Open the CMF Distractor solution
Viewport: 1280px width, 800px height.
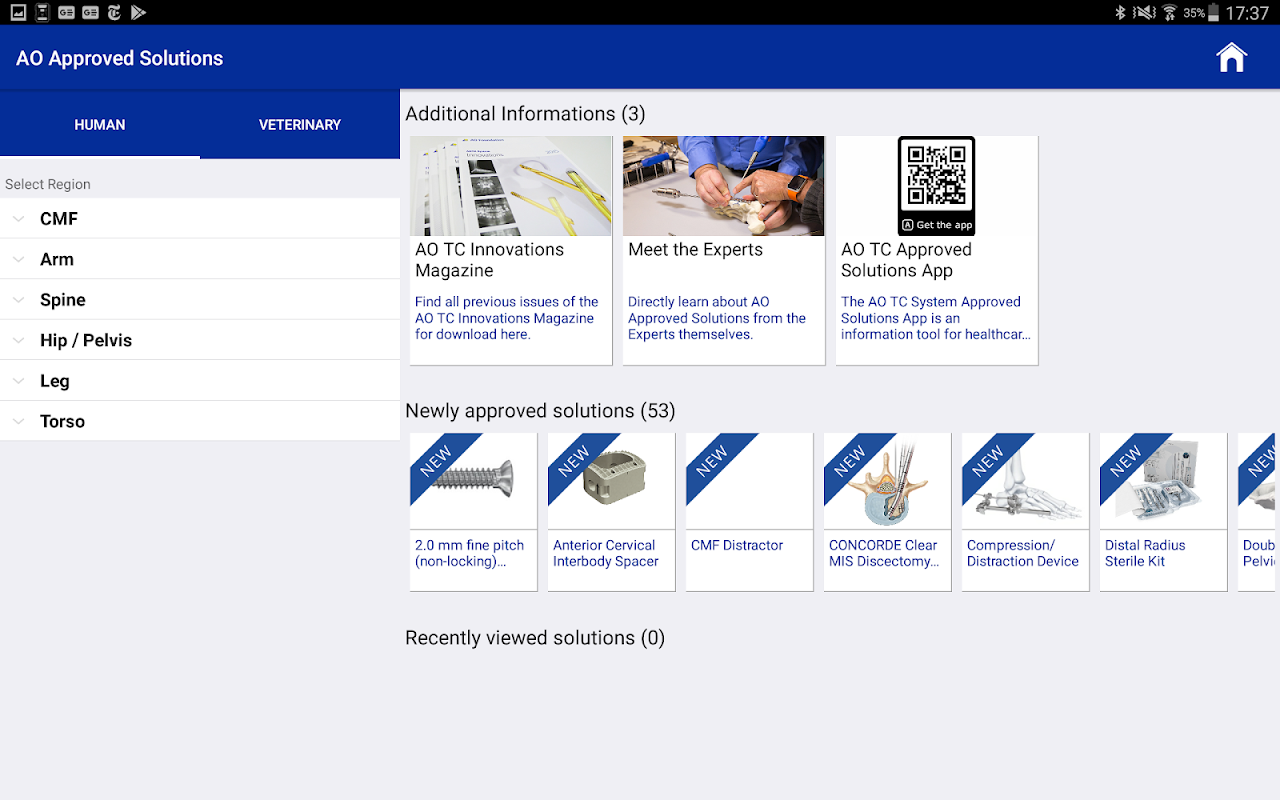click(749, 511)
